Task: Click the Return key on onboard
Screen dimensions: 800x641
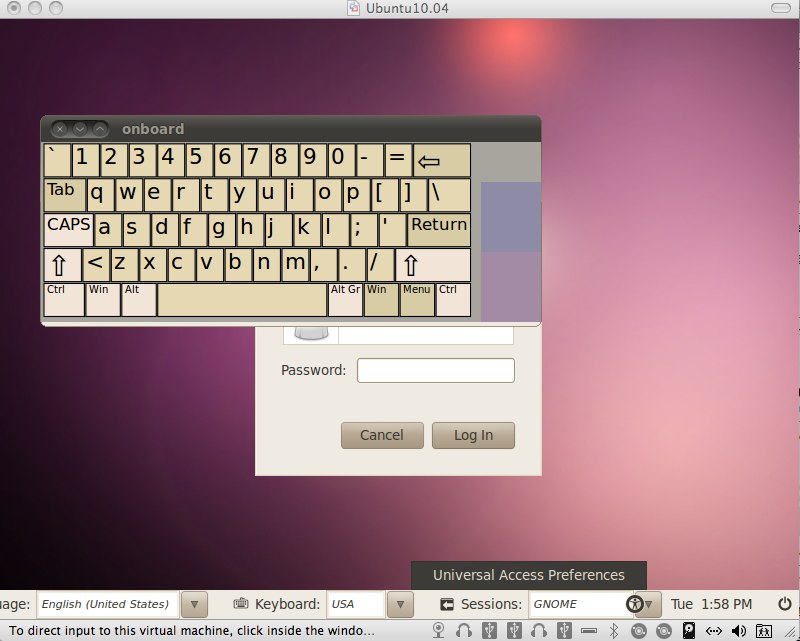Action: point(439,230)
